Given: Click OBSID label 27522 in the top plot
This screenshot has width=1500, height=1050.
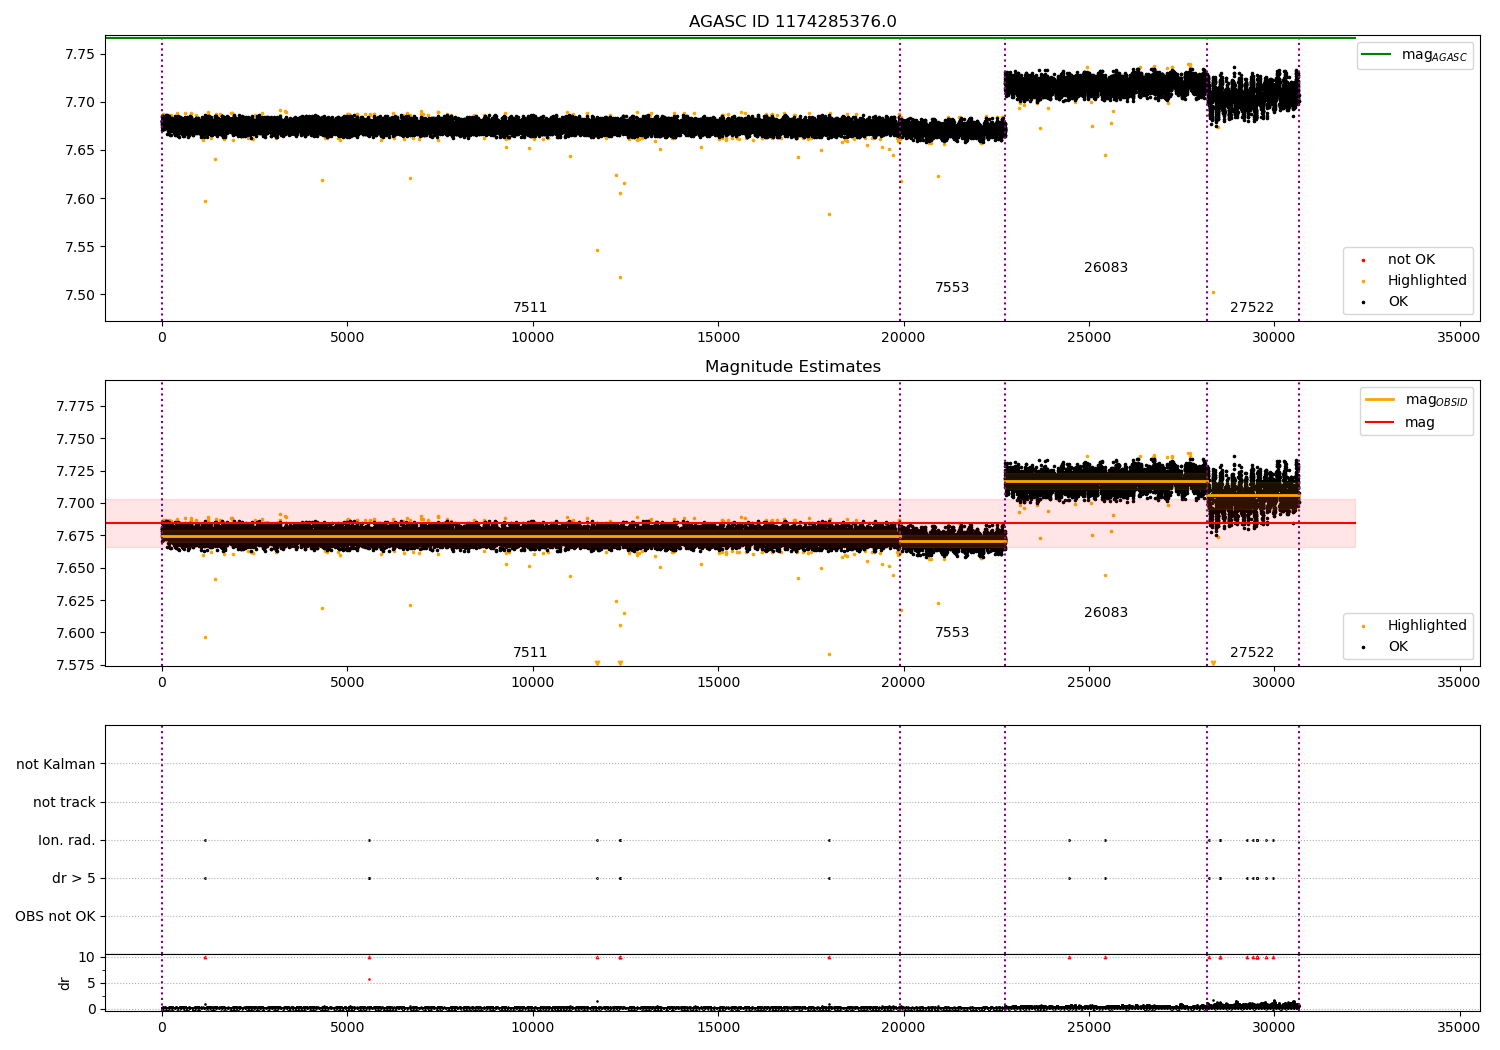Looking at the screenshot, I should pos(1252,308).
